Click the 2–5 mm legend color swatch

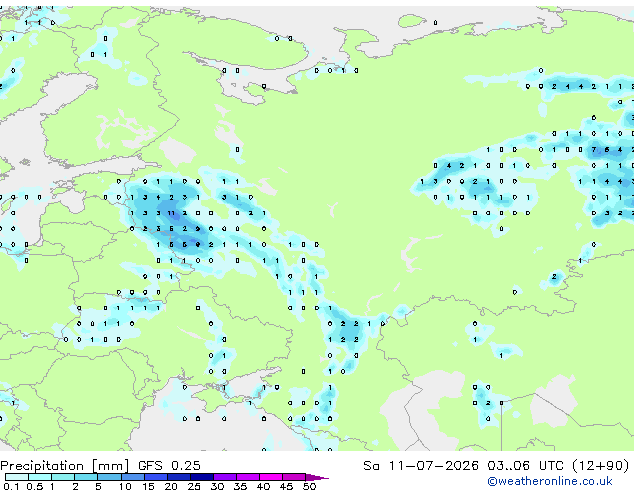87,477
